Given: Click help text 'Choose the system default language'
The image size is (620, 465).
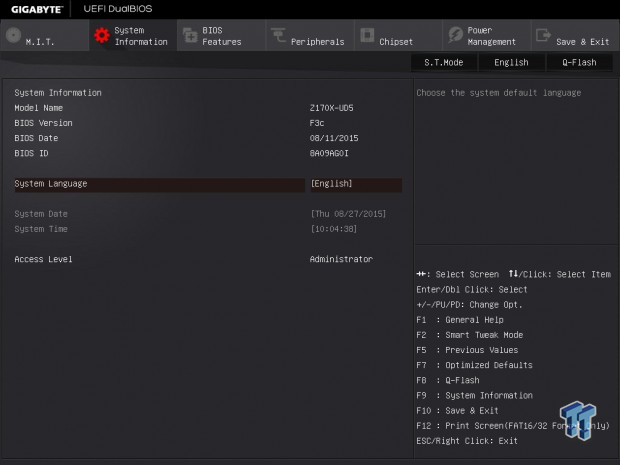Looking at the screenshot, I should [499, 93].
